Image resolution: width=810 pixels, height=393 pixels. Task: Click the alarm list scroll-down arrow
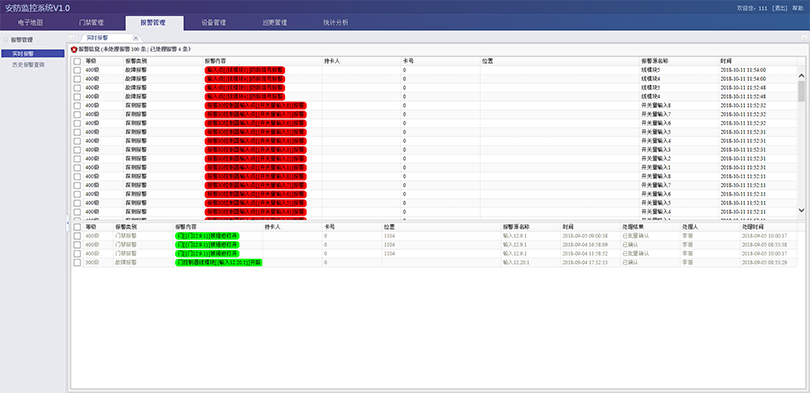click(x=801, y=210)
